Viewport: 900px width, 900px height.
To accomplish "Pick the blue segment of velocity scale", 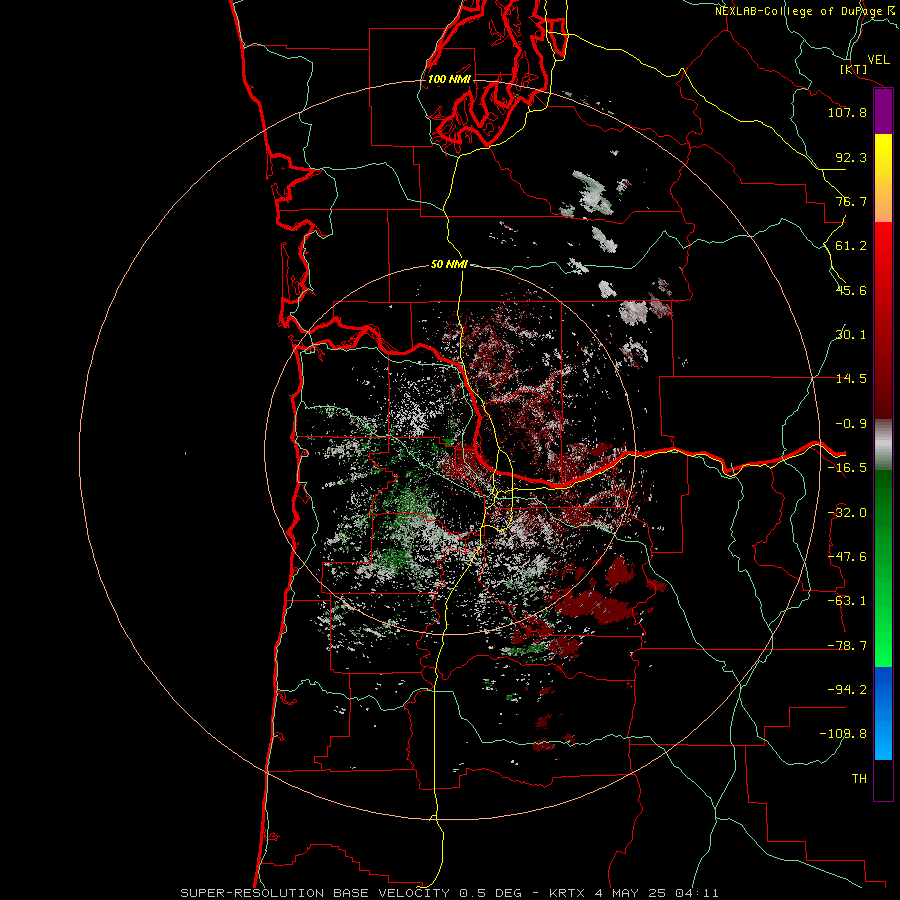I will click(883, 713).
